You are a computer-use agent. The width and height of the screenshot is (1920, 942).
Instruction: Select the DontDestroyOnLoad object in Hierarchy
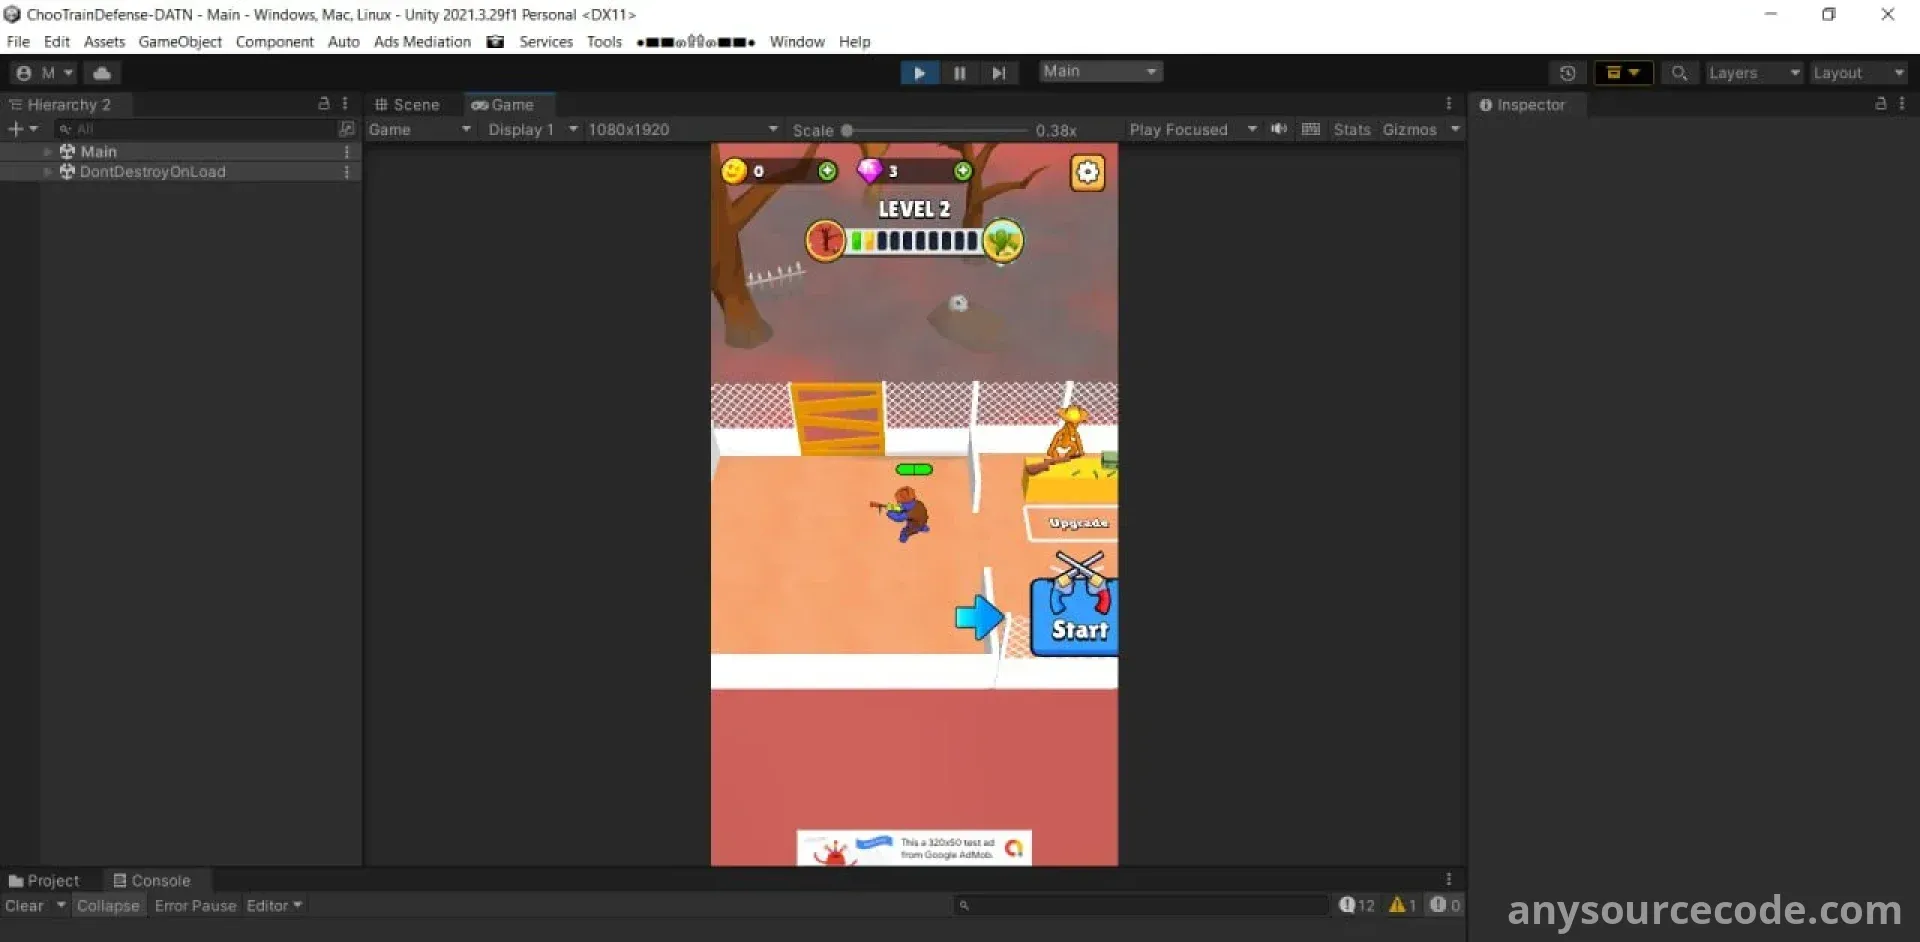tap(153, 171)
